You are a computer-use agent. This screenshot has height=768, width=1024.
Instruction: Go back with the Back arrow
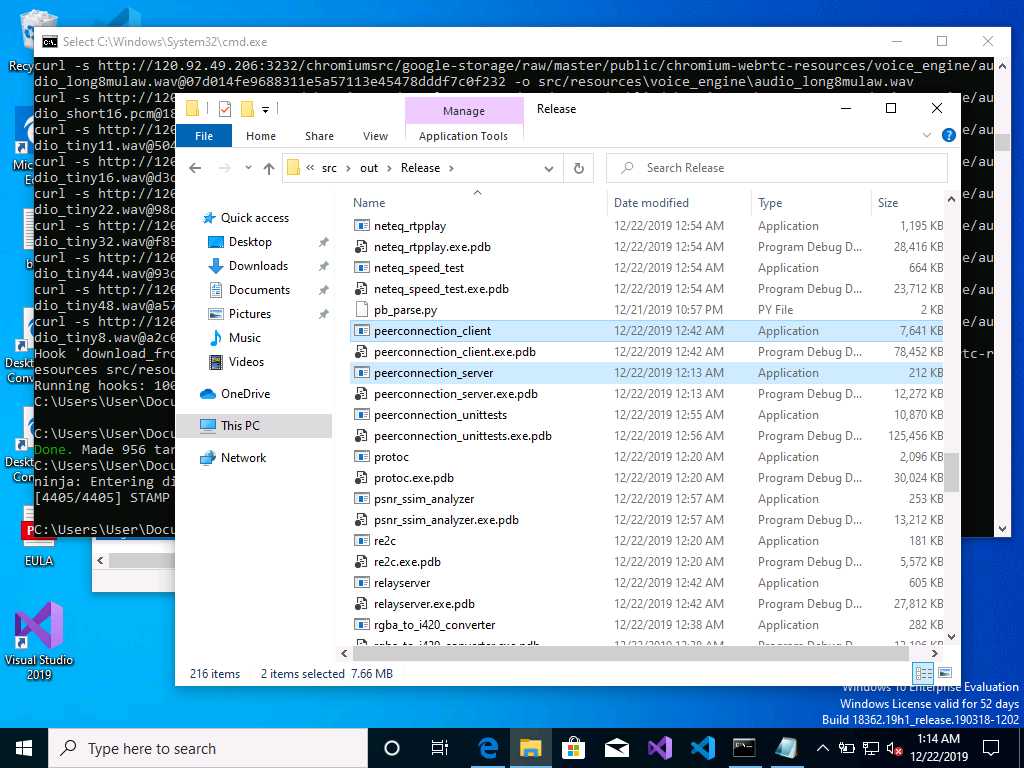[195, 168]
